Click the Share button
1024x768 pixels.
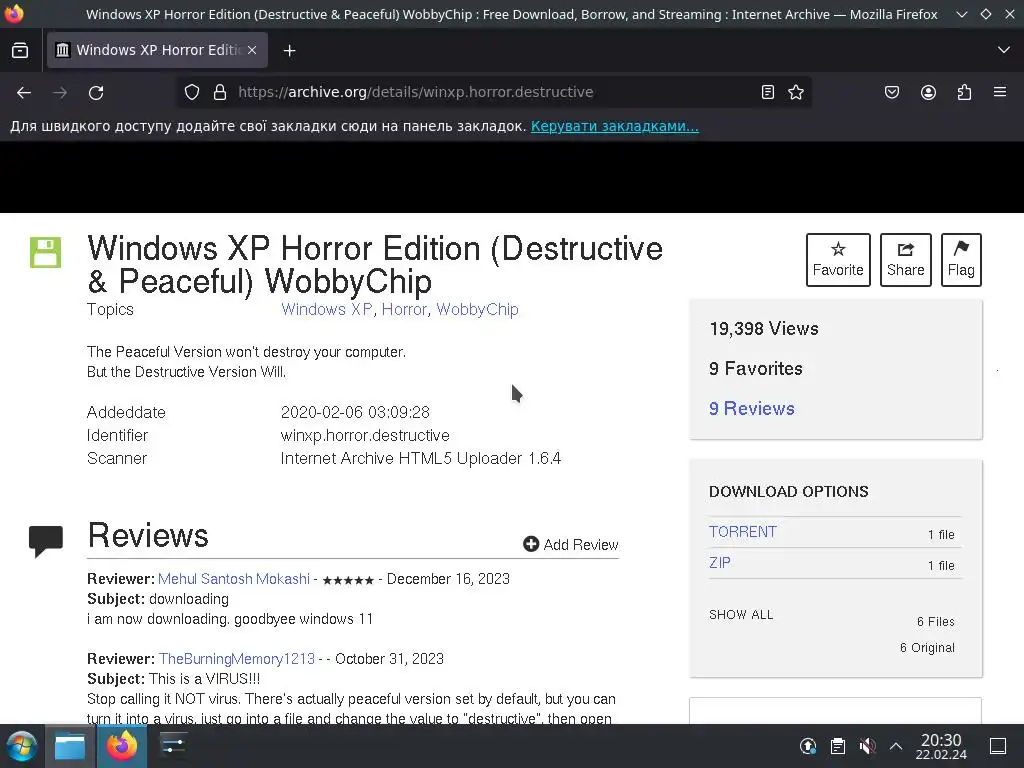tap(905, 260)
